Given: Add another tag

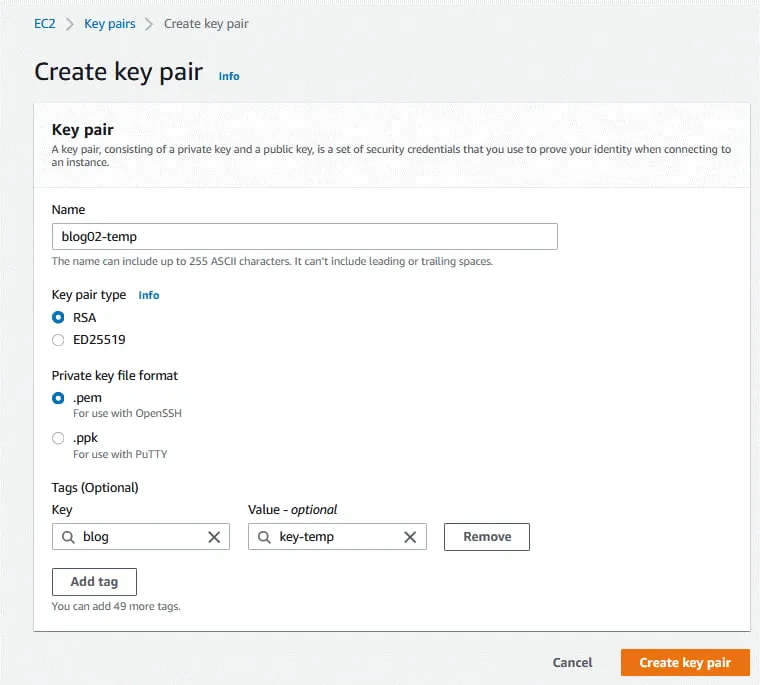Looking at the screenshot, I should click(94, 582).
